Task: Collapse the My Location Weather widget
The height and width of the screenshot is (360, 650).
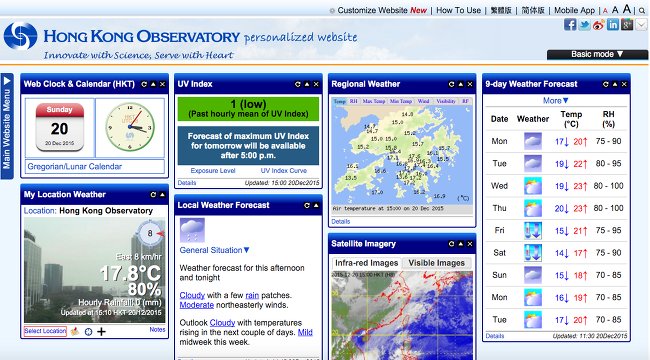Action: pyautogui.click(x=162, y=195)
